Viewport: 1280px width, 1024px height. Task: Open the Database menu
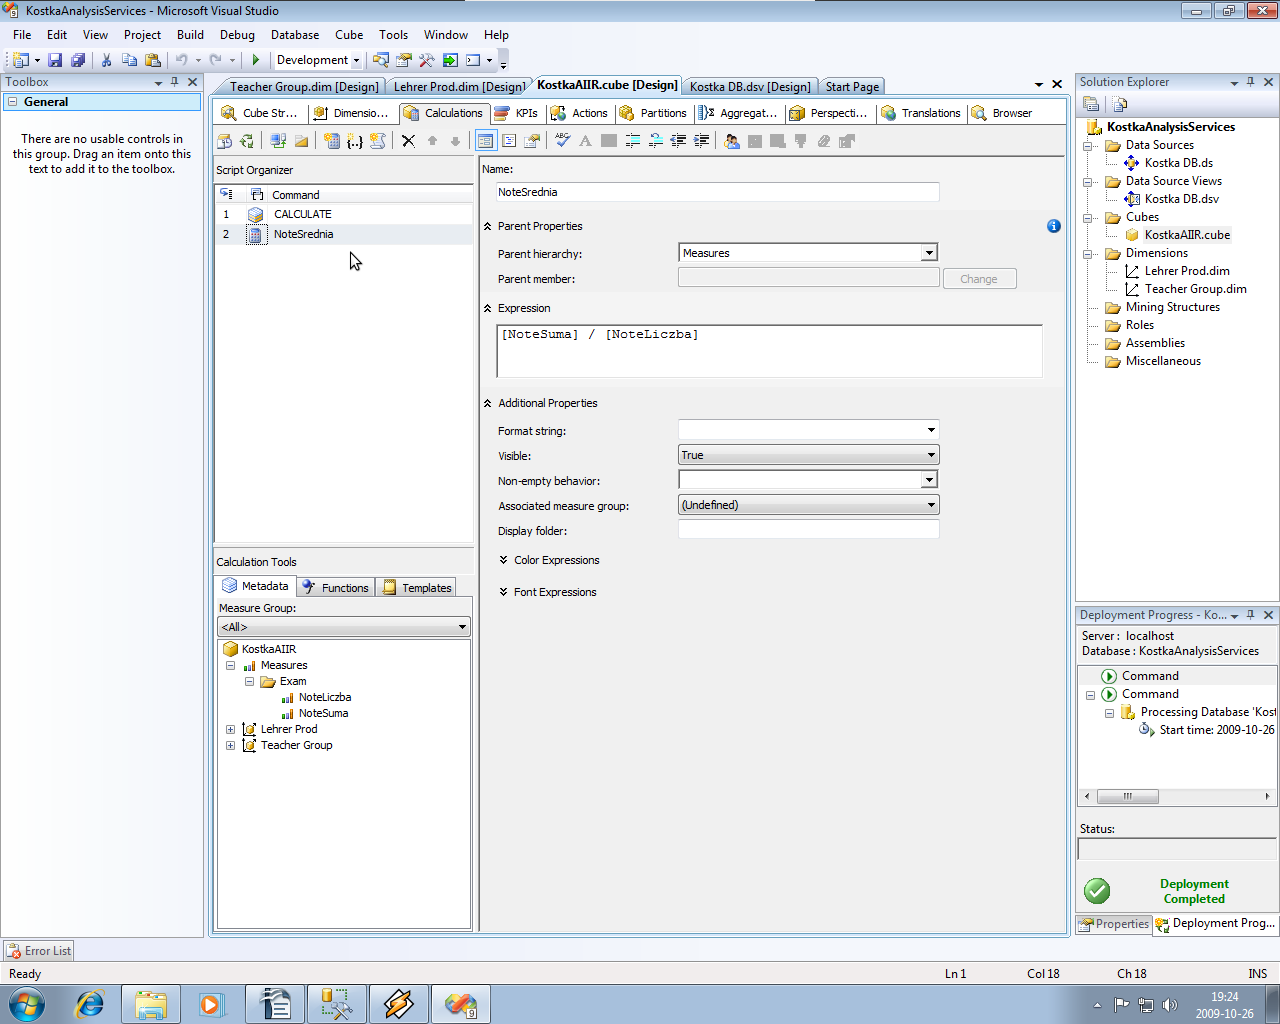pos(295,34)
